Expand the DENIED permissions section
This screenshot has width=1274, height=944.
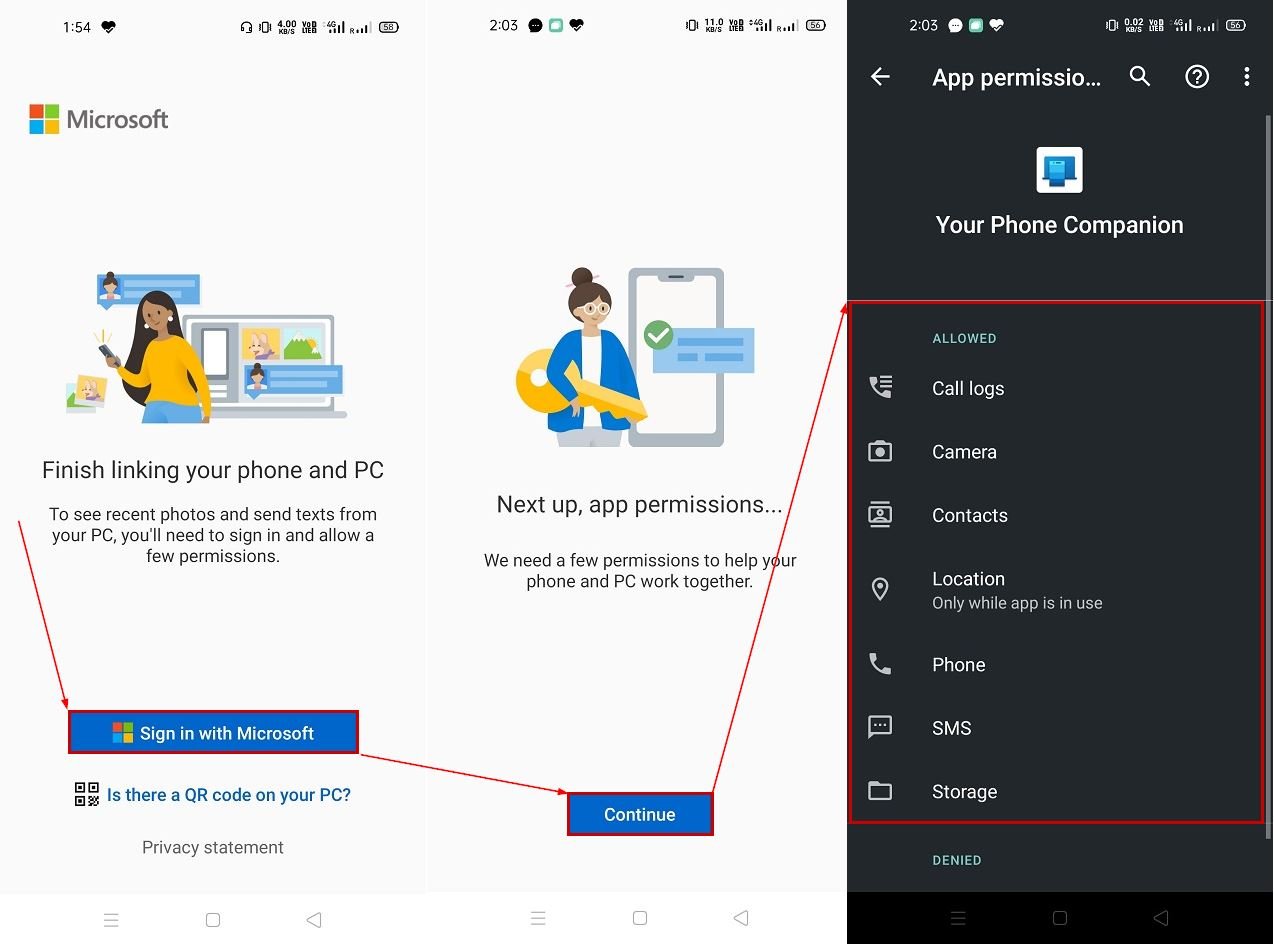pos(957,860)
